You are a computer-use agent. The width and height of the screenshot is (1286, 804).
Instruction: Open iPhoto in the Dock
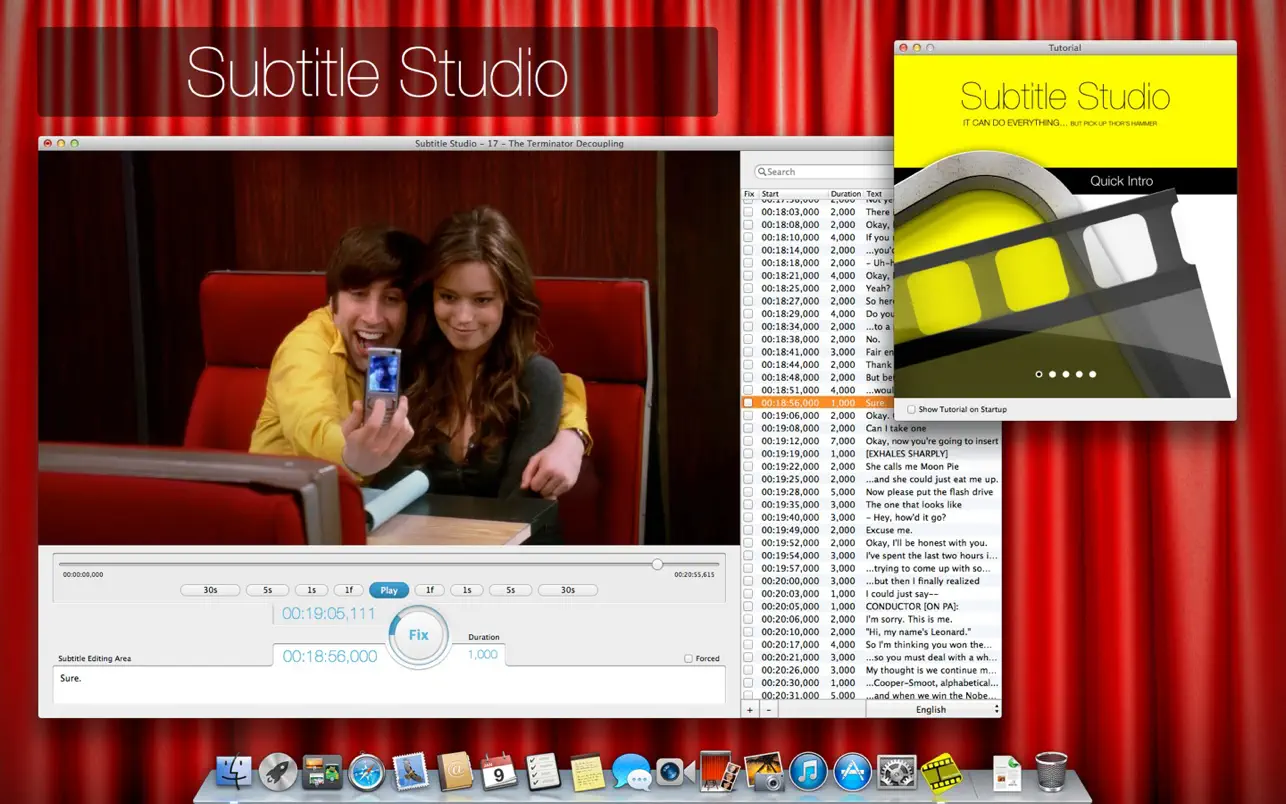[764, 772]
